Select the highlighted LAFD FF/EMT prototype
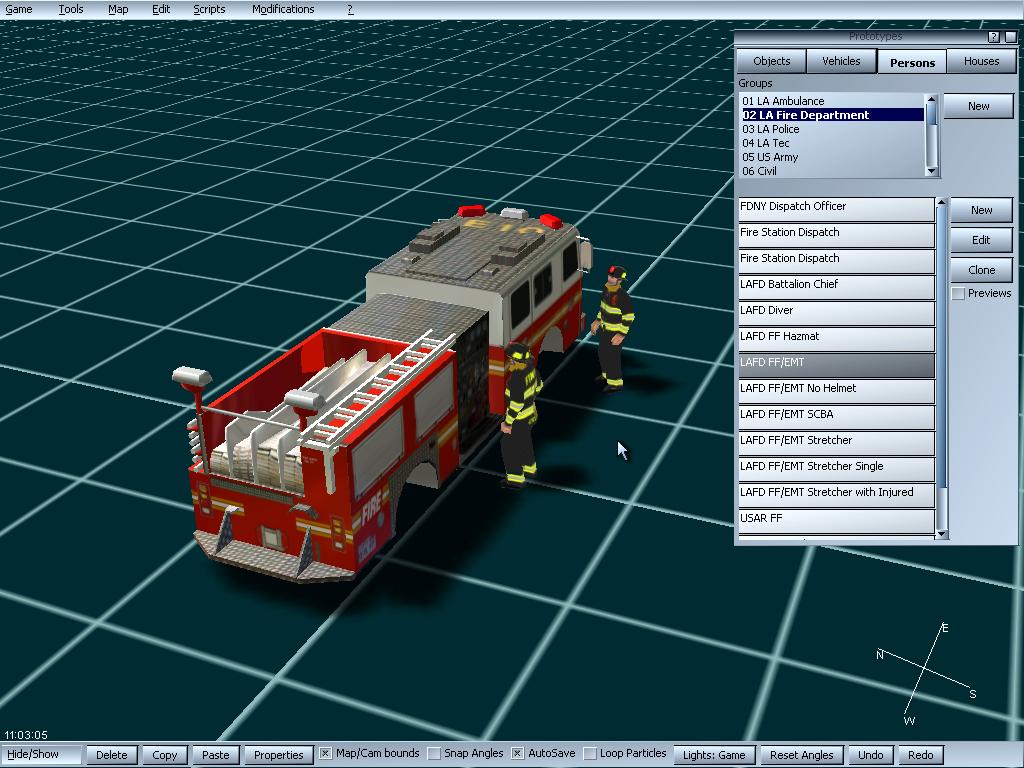 point(837,365)
